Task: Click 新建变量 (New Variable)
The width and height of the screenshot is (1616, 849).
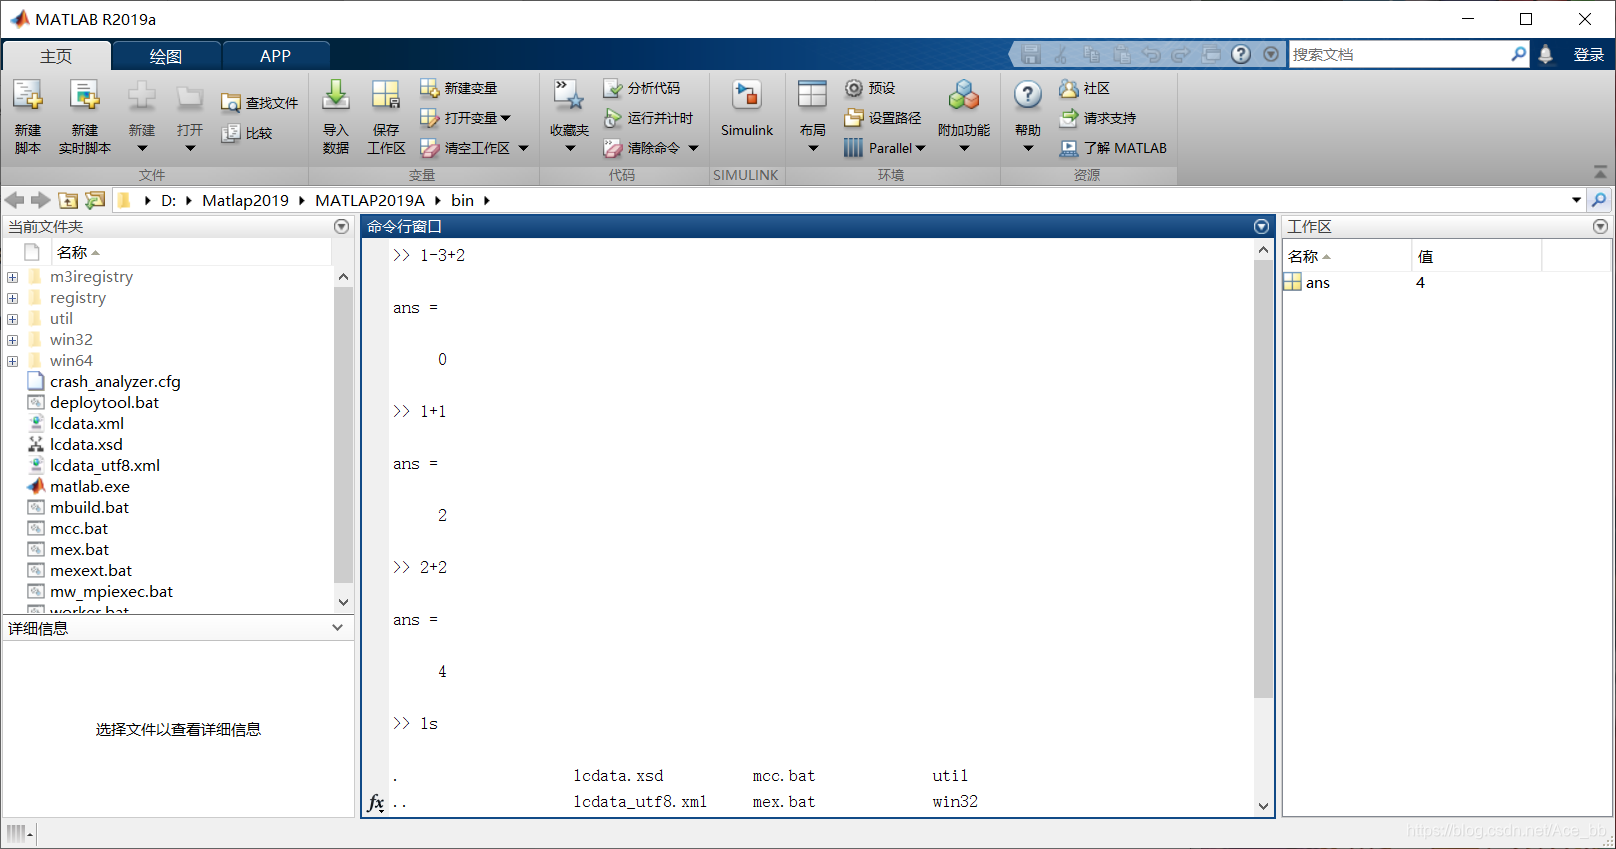Action: (x=459, y=88)
